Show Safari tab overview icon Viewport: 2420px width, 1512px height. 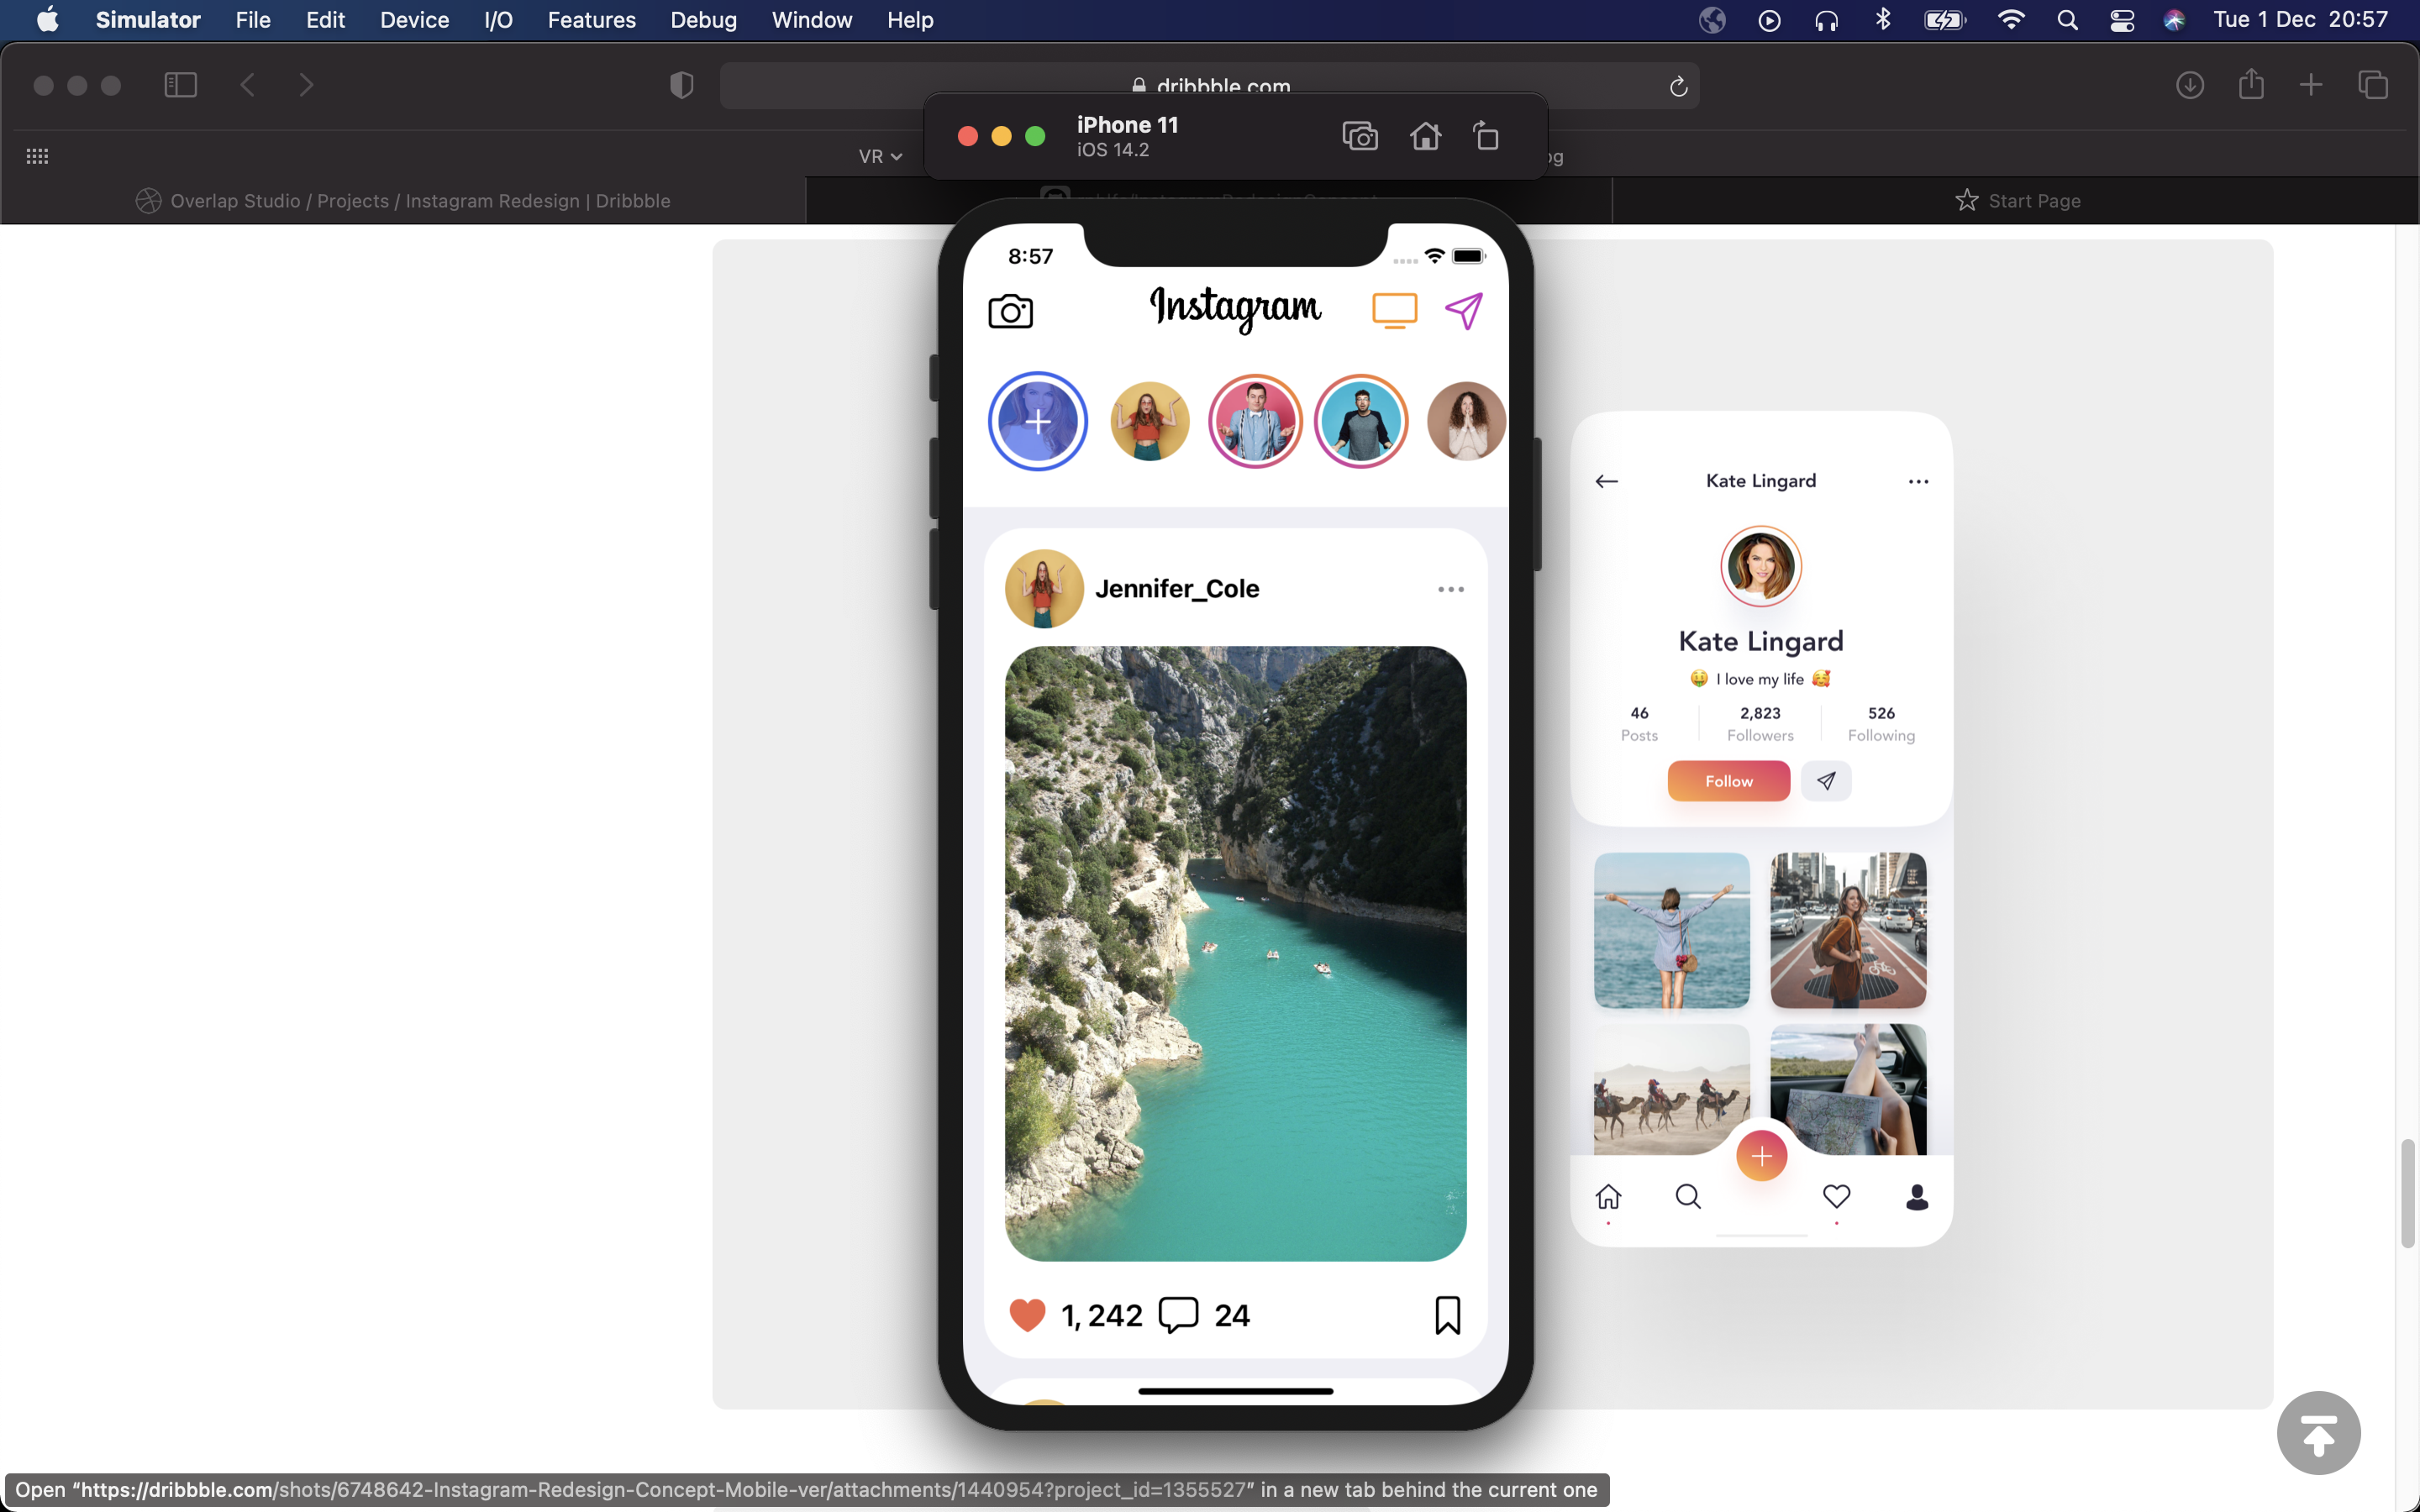(x=2373, y=85)
